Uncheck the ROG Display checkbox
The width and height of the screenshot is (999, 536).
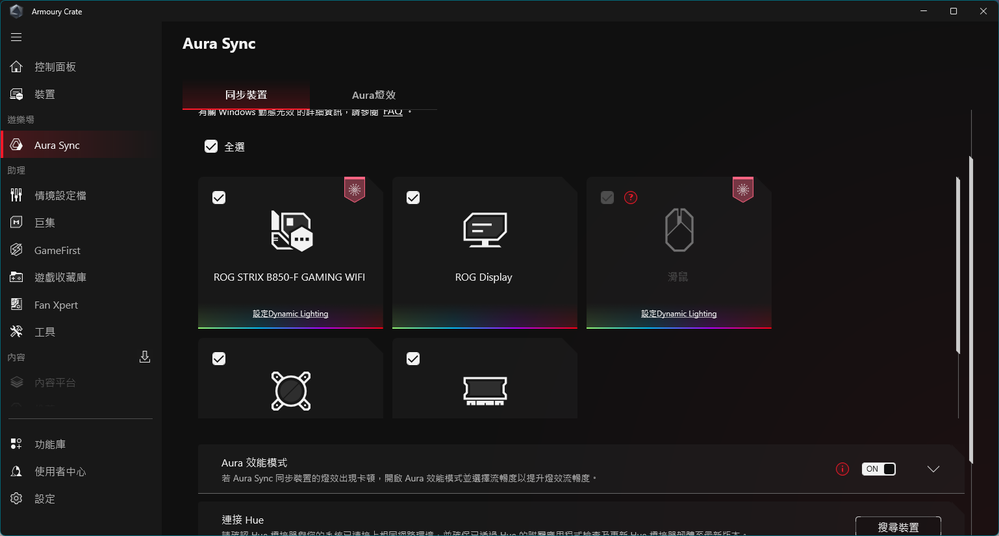pos(413,198)
